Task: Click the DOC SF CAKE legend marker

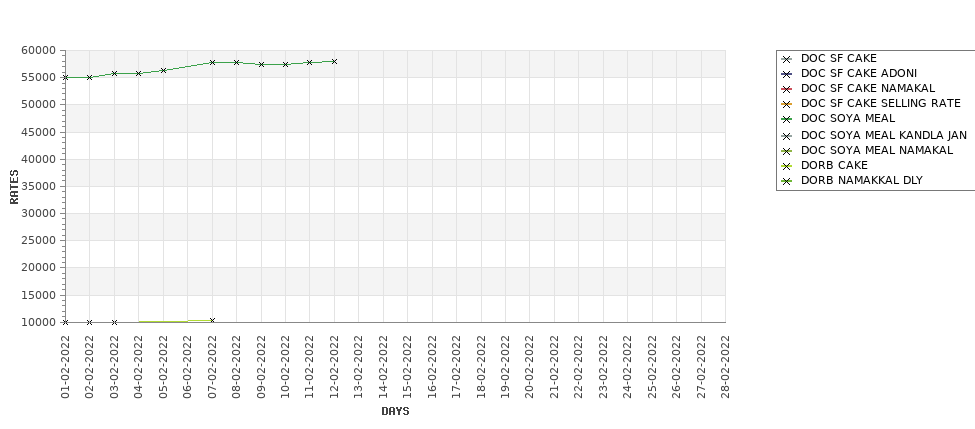Action: click(x=787, y=60)
